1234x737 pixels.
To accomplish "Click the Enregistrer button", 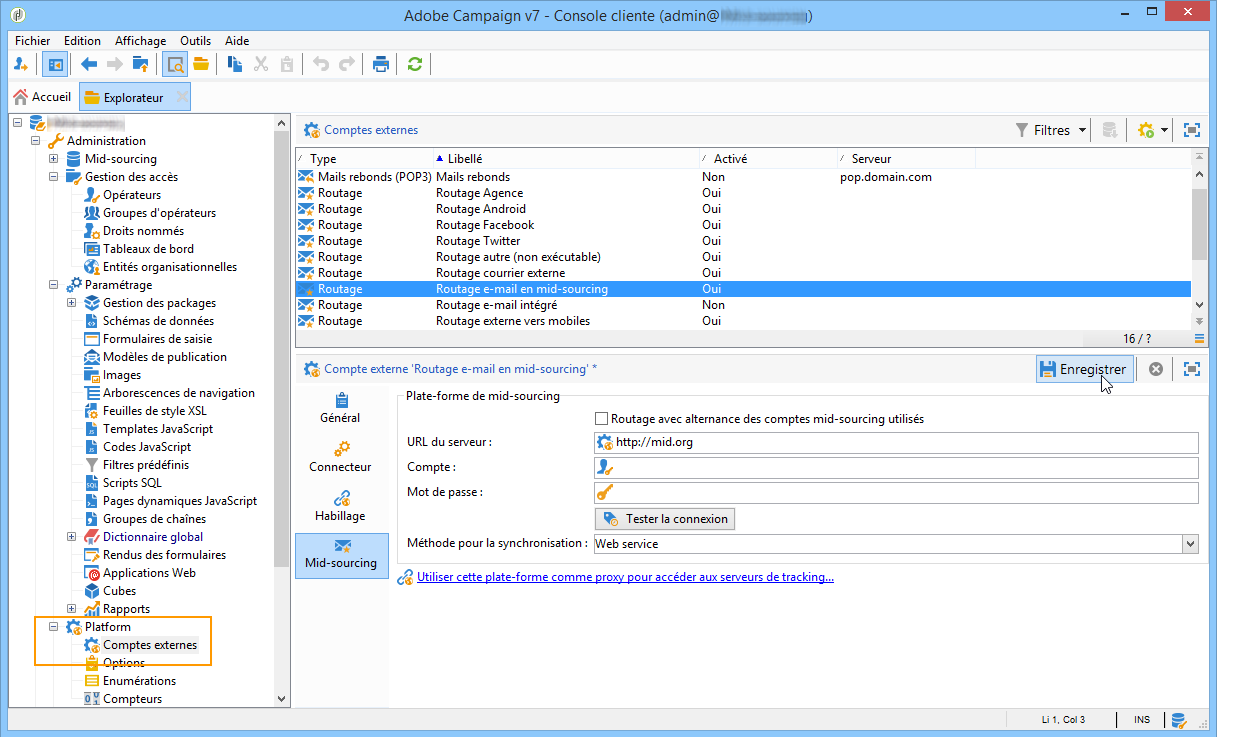I will (x=1084, y=369).
